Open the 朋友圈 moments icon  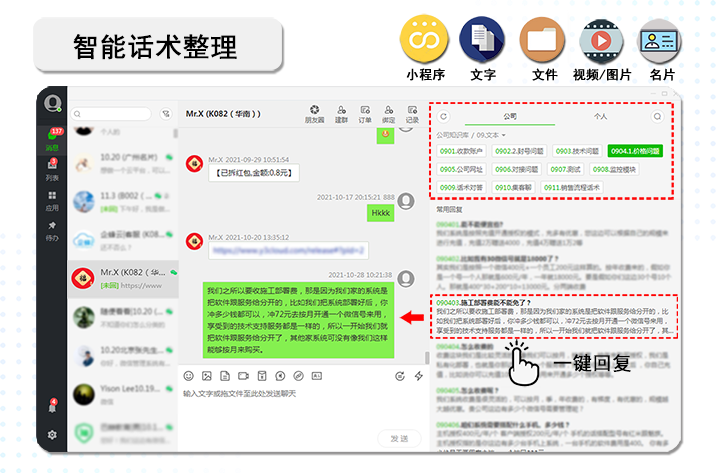(x=314, y=113)
